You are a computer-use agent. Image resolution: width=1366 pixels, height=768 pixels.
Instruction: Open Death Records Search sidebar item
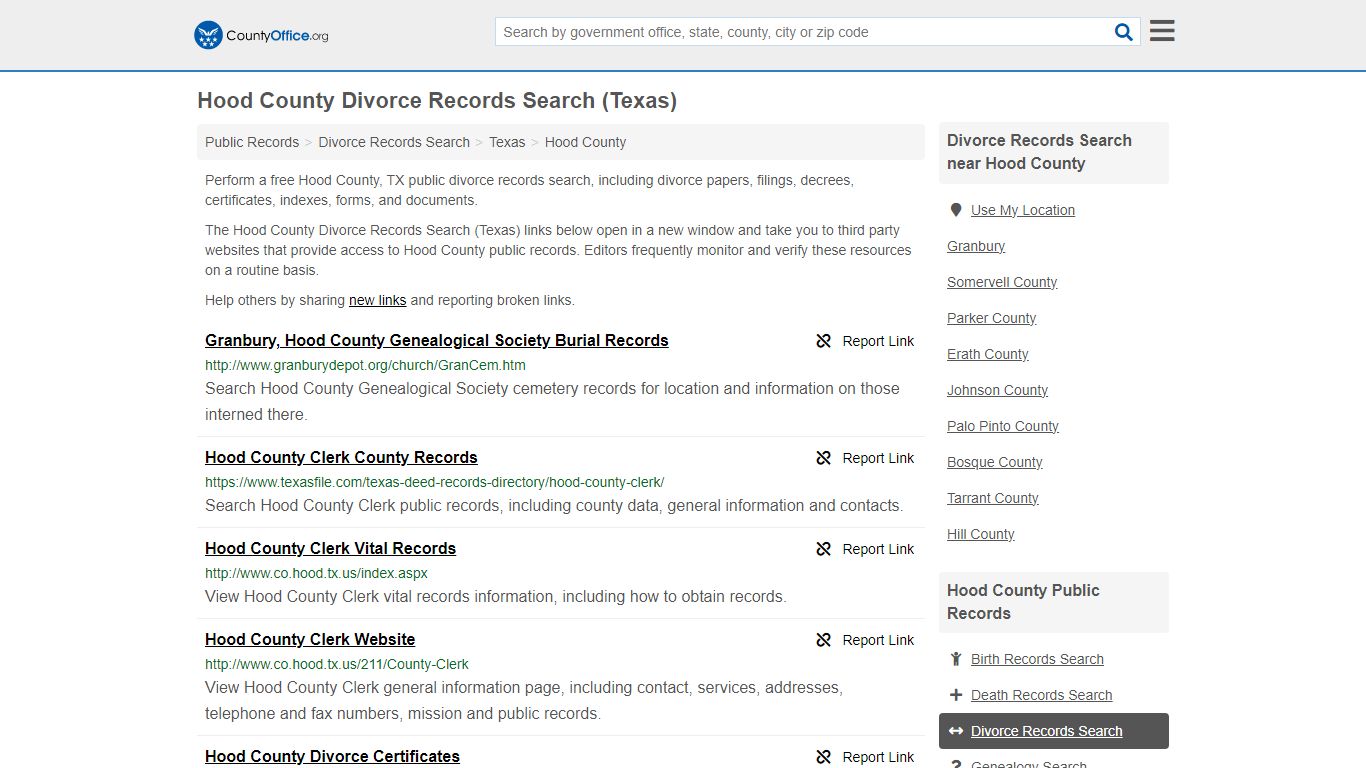(1041, 695)
